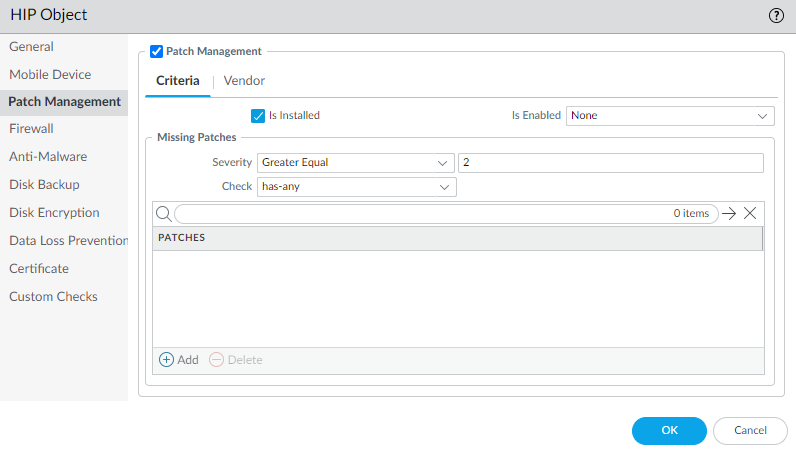The height and width of the screenshot is (457, 796).
Task: Open the Anti-Malware section
Action: point(48,157)
